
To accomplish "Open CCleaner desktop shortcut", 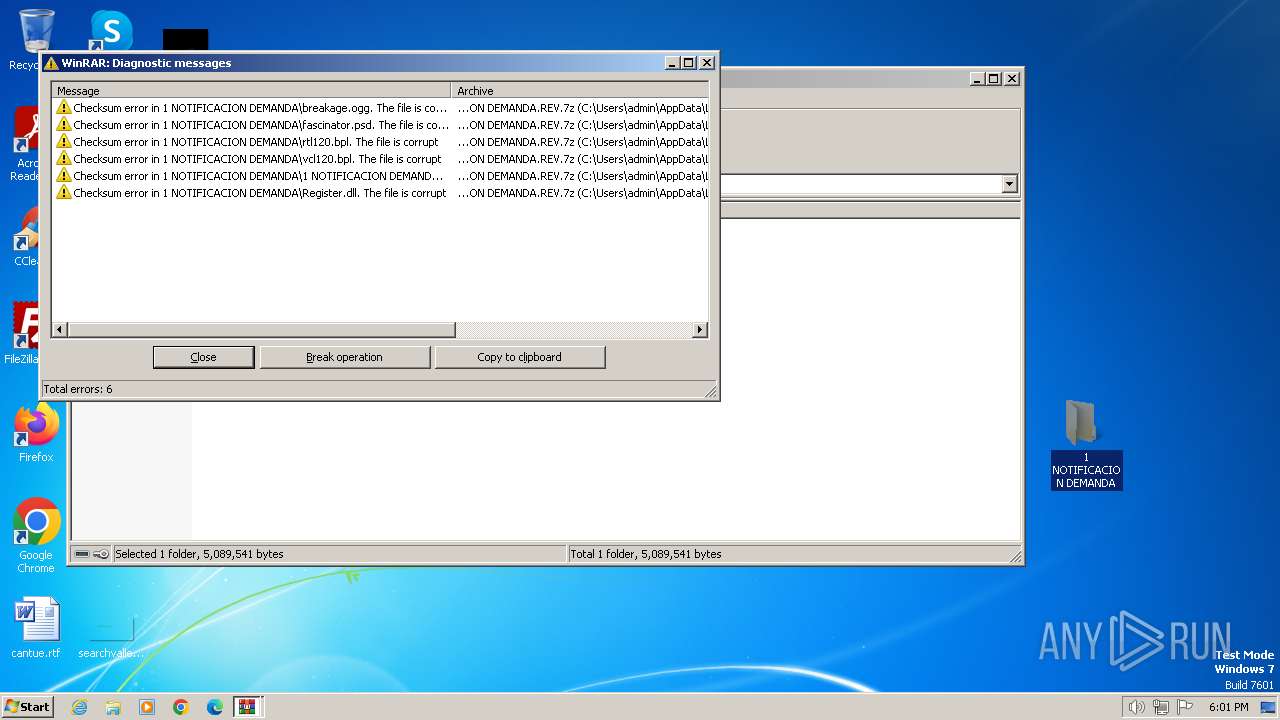I will [x=26, y=237].
